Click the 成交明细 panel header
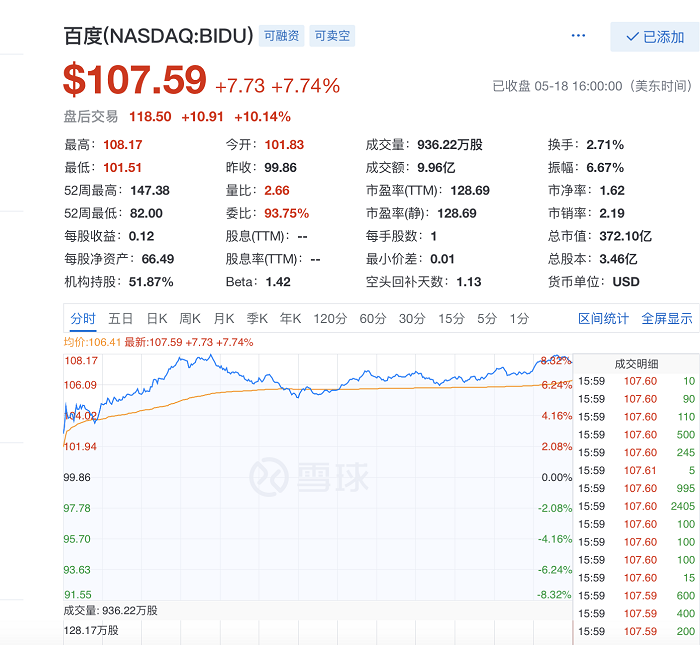 (x=636, y=364)
